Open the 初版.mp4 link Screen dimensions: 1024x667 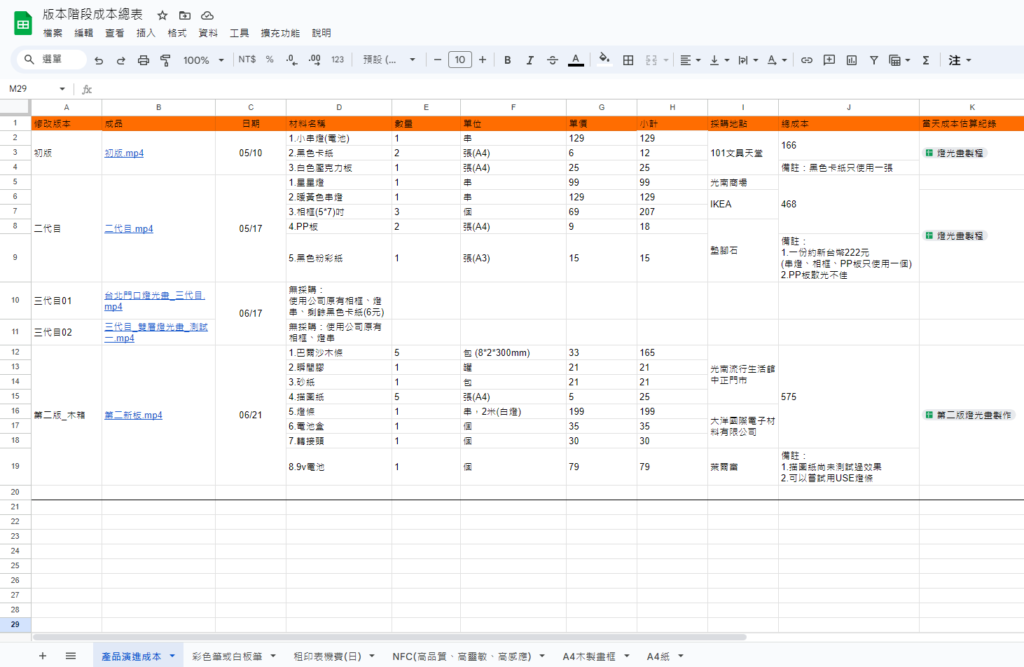126,153
